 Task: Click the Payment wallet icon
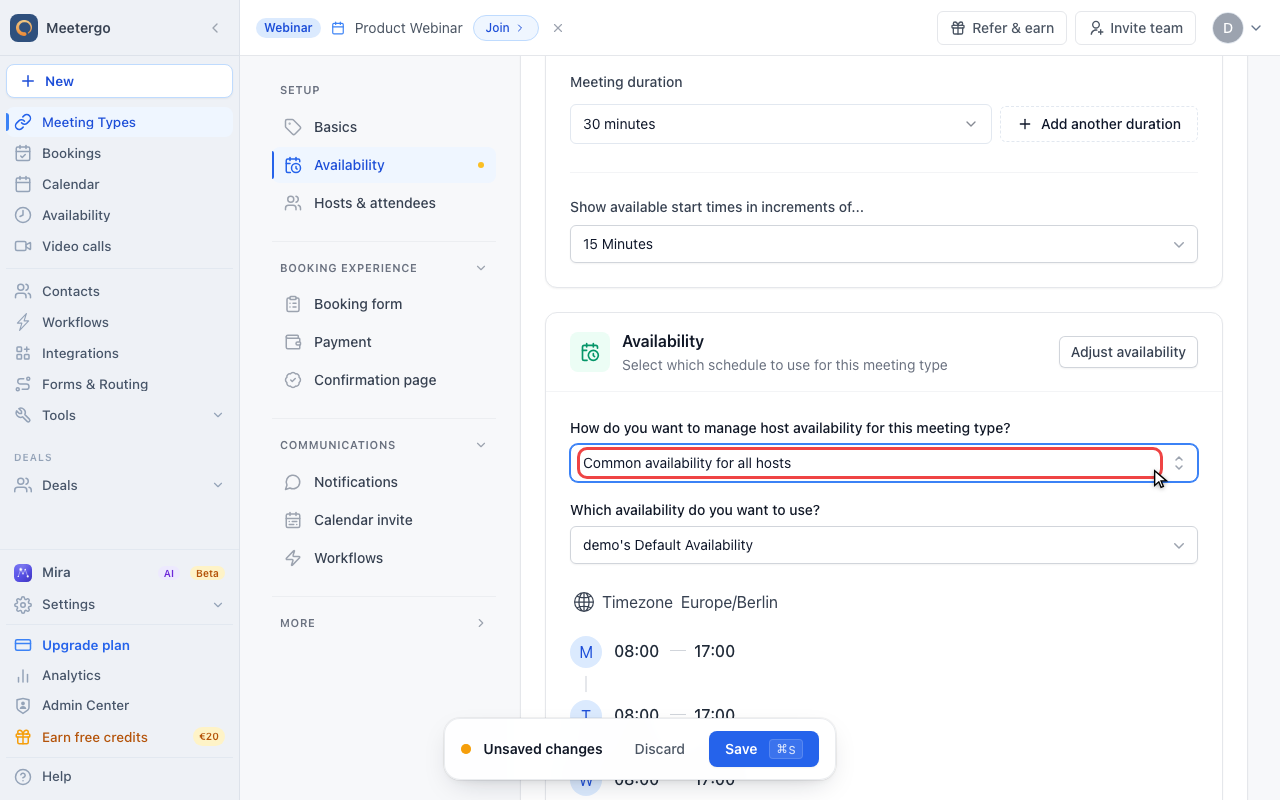point(293,342)
